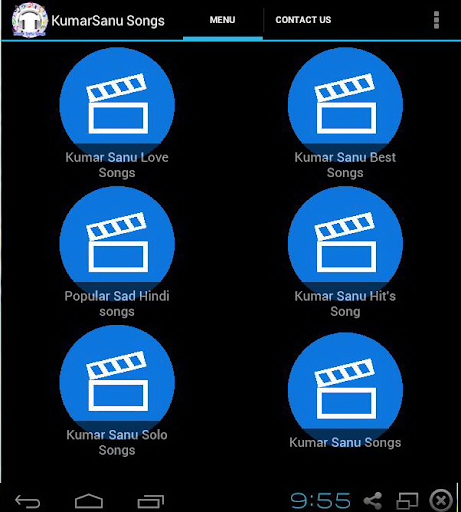Image resolution: width=461 pixels, height=512 pixels.
Task: Open Kumar Sanu Best Songs clapperboard icon
Action: [x=345, y=104]
